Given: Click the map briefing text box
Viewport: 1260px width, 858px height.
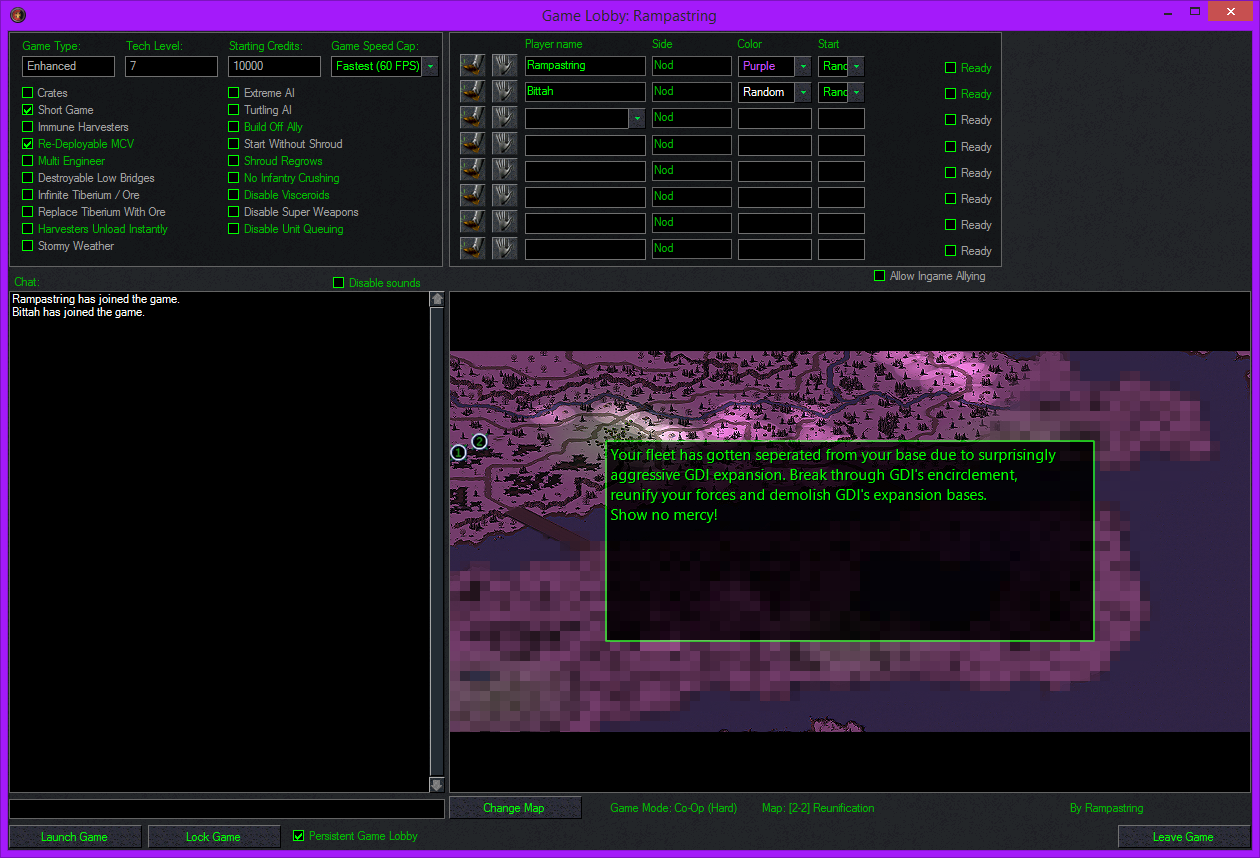Looking at the screenshot, I should coord(850,541).
